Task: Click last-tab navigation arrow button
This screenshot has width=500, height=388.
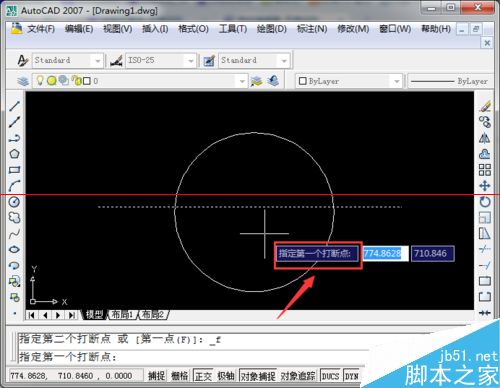Action: pyautogui.click(x=72, y=315)
